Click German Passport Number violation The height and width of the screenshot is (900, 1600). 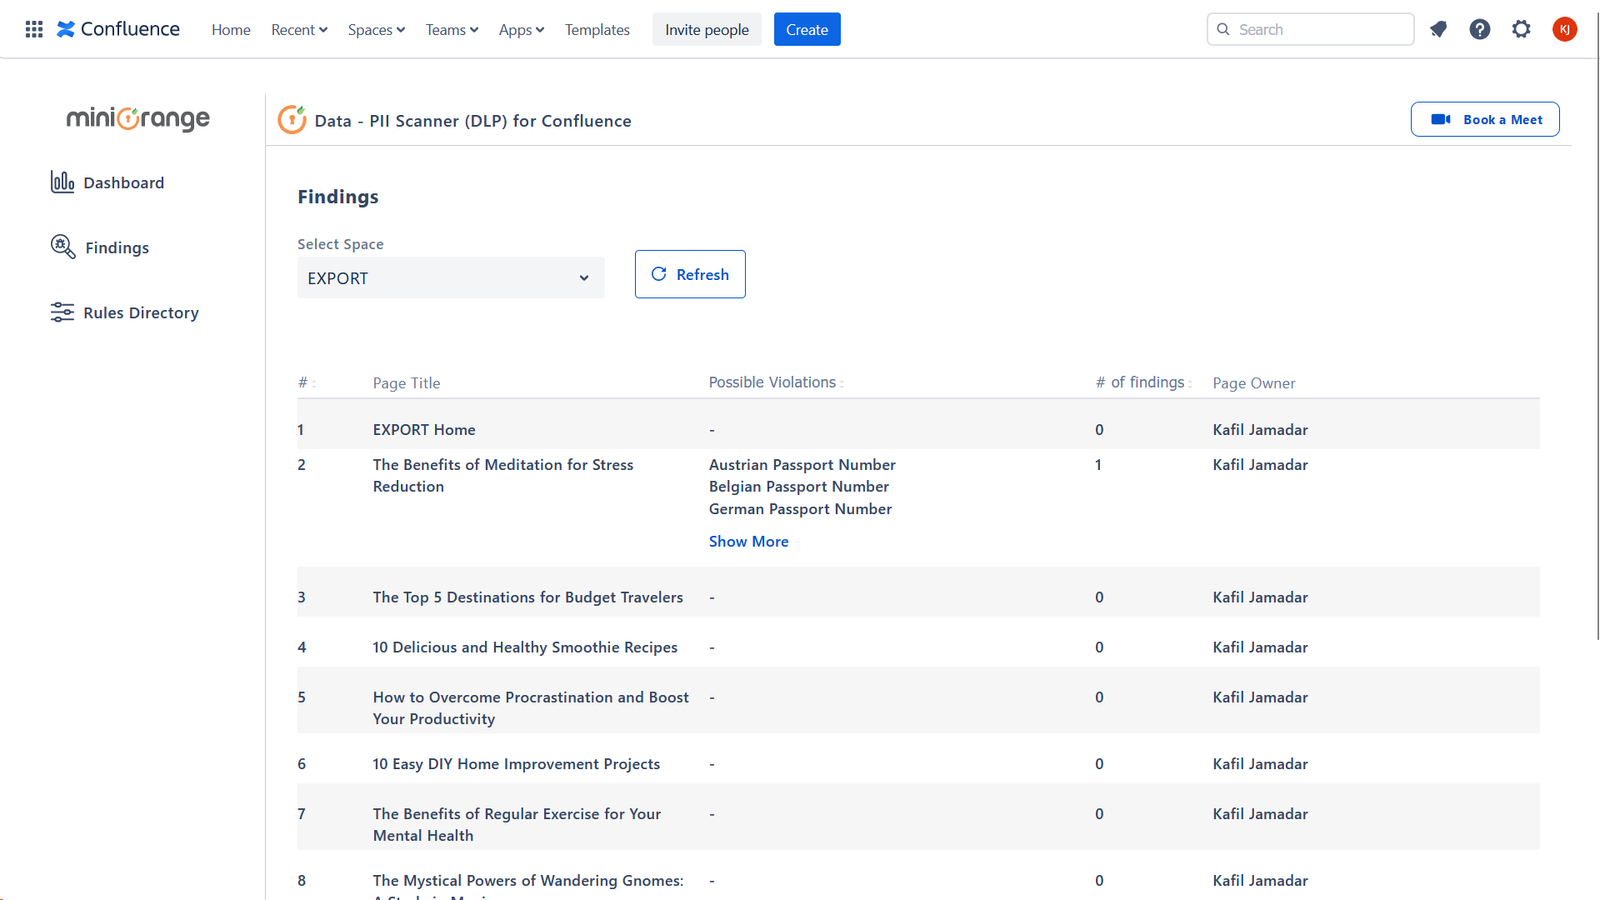point(800,508)
